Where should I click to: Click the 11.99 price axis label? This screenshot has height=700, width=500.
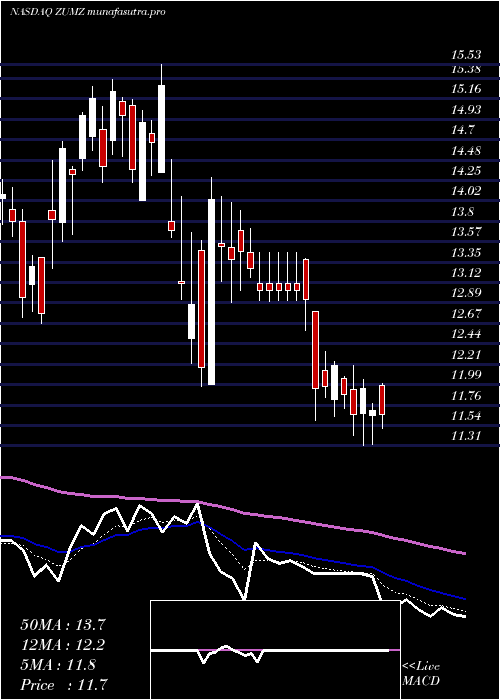466,375
